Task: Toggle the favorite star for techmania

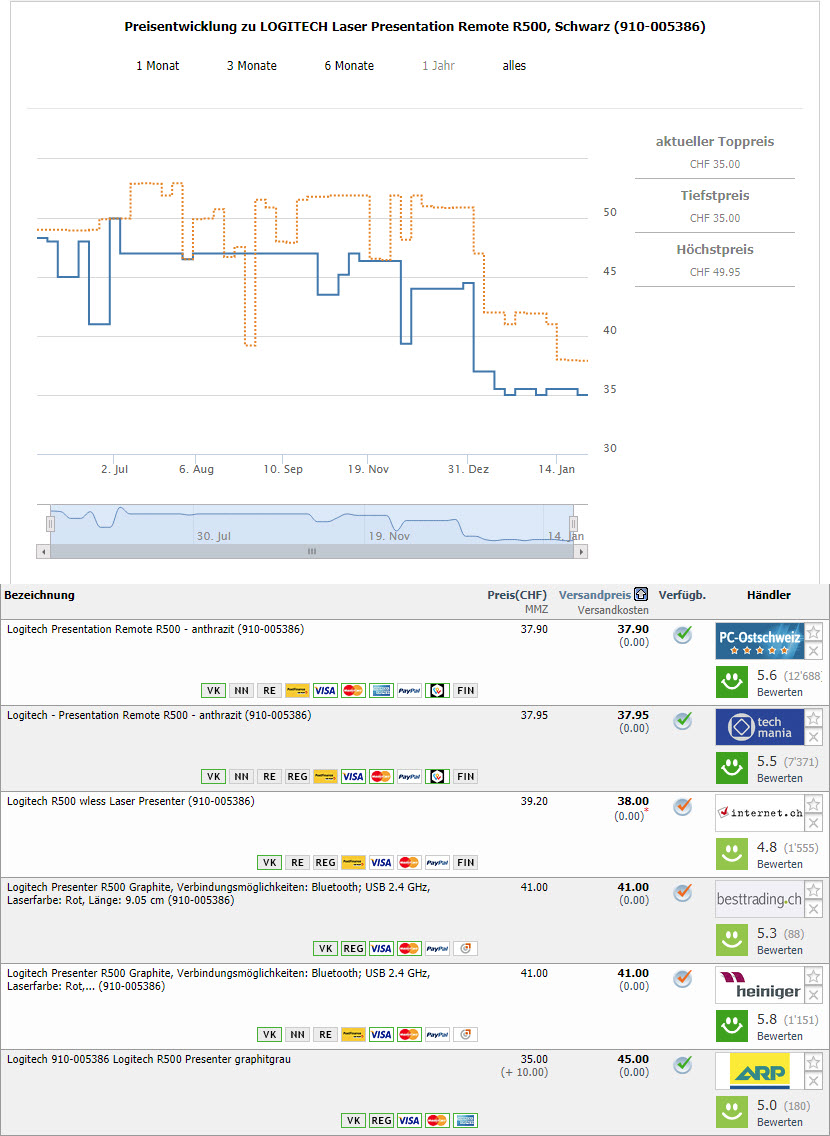Action: 814,718
